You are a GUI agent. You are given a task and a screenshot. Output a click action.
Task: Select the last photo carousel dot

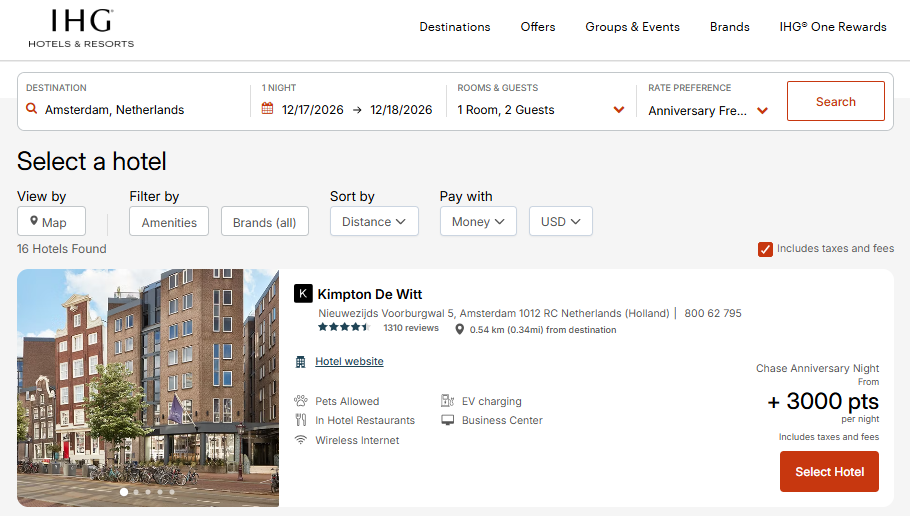pos(172,492)
